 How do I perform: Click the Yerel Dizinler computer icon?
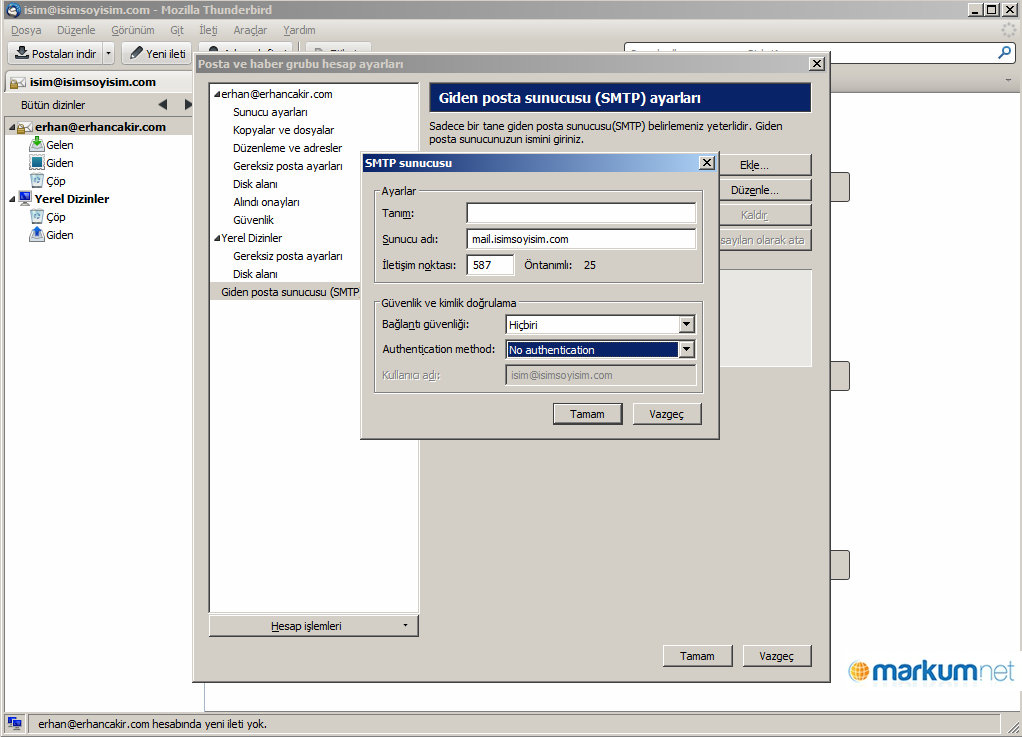coord(25,198)
